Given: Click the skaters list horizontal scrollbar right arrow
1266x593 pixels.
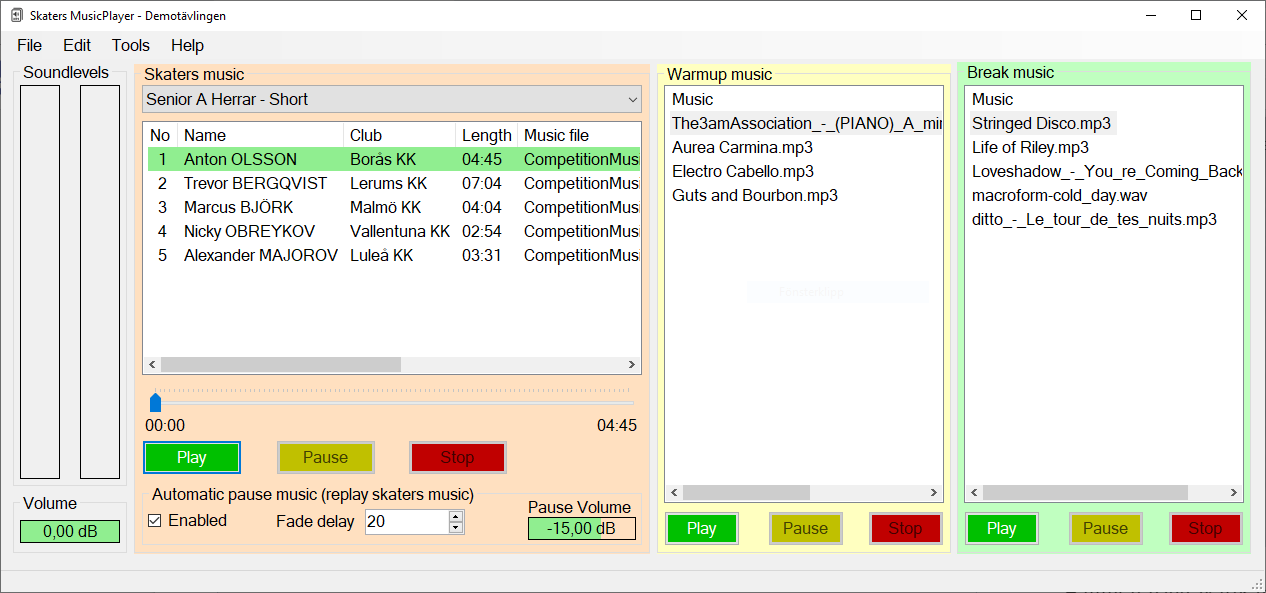Looking at the screenshot, I should point(632,365).
